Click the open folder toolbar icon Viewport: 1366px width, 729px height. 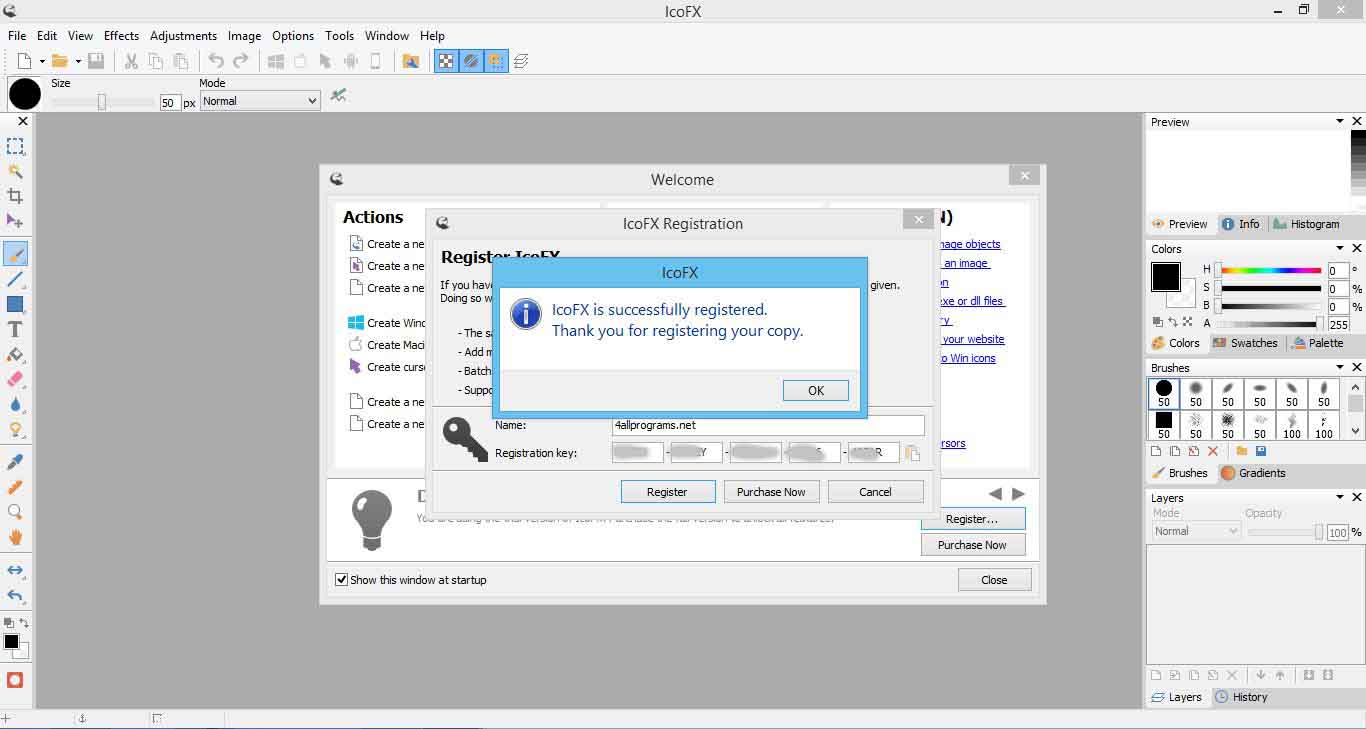(60, 61)
